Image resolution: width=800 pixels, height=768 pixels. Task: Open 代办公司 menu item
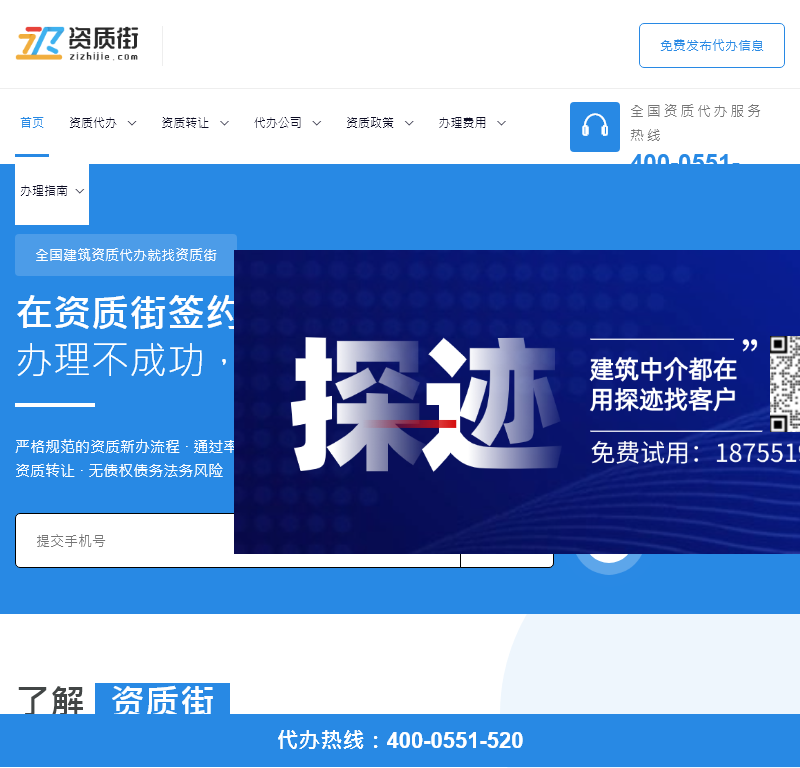[x=278, y=122]
